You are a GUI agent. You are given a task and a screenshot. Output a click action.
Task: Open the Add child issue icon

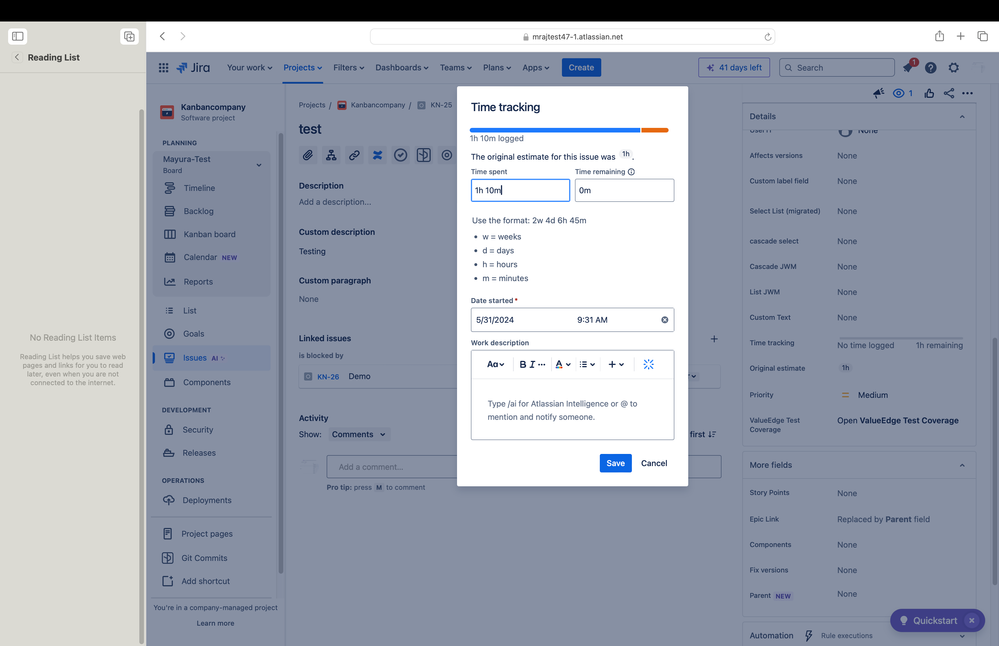(332, 155)
